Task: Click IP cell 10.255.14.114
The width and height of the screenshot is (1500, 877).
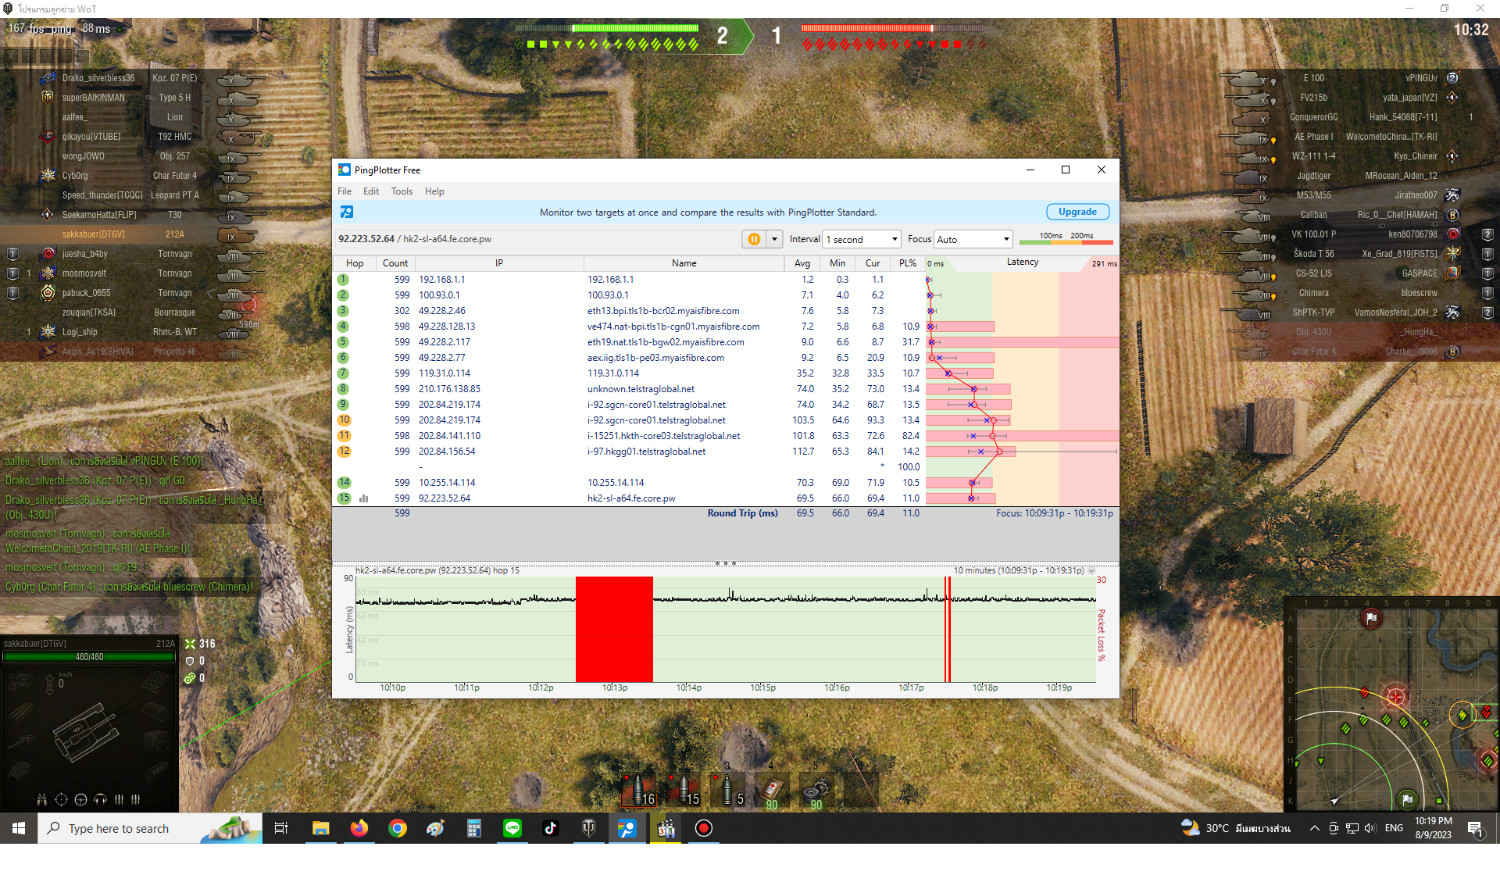Action: click(447, 482)
